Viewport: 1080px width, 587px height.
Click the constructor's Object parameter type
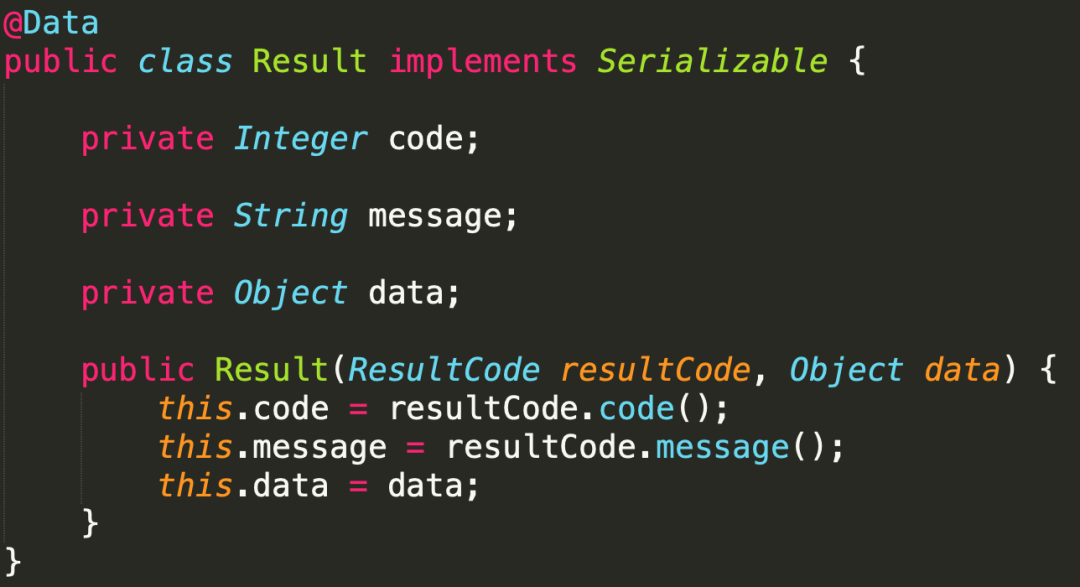[x=846, y=370]
